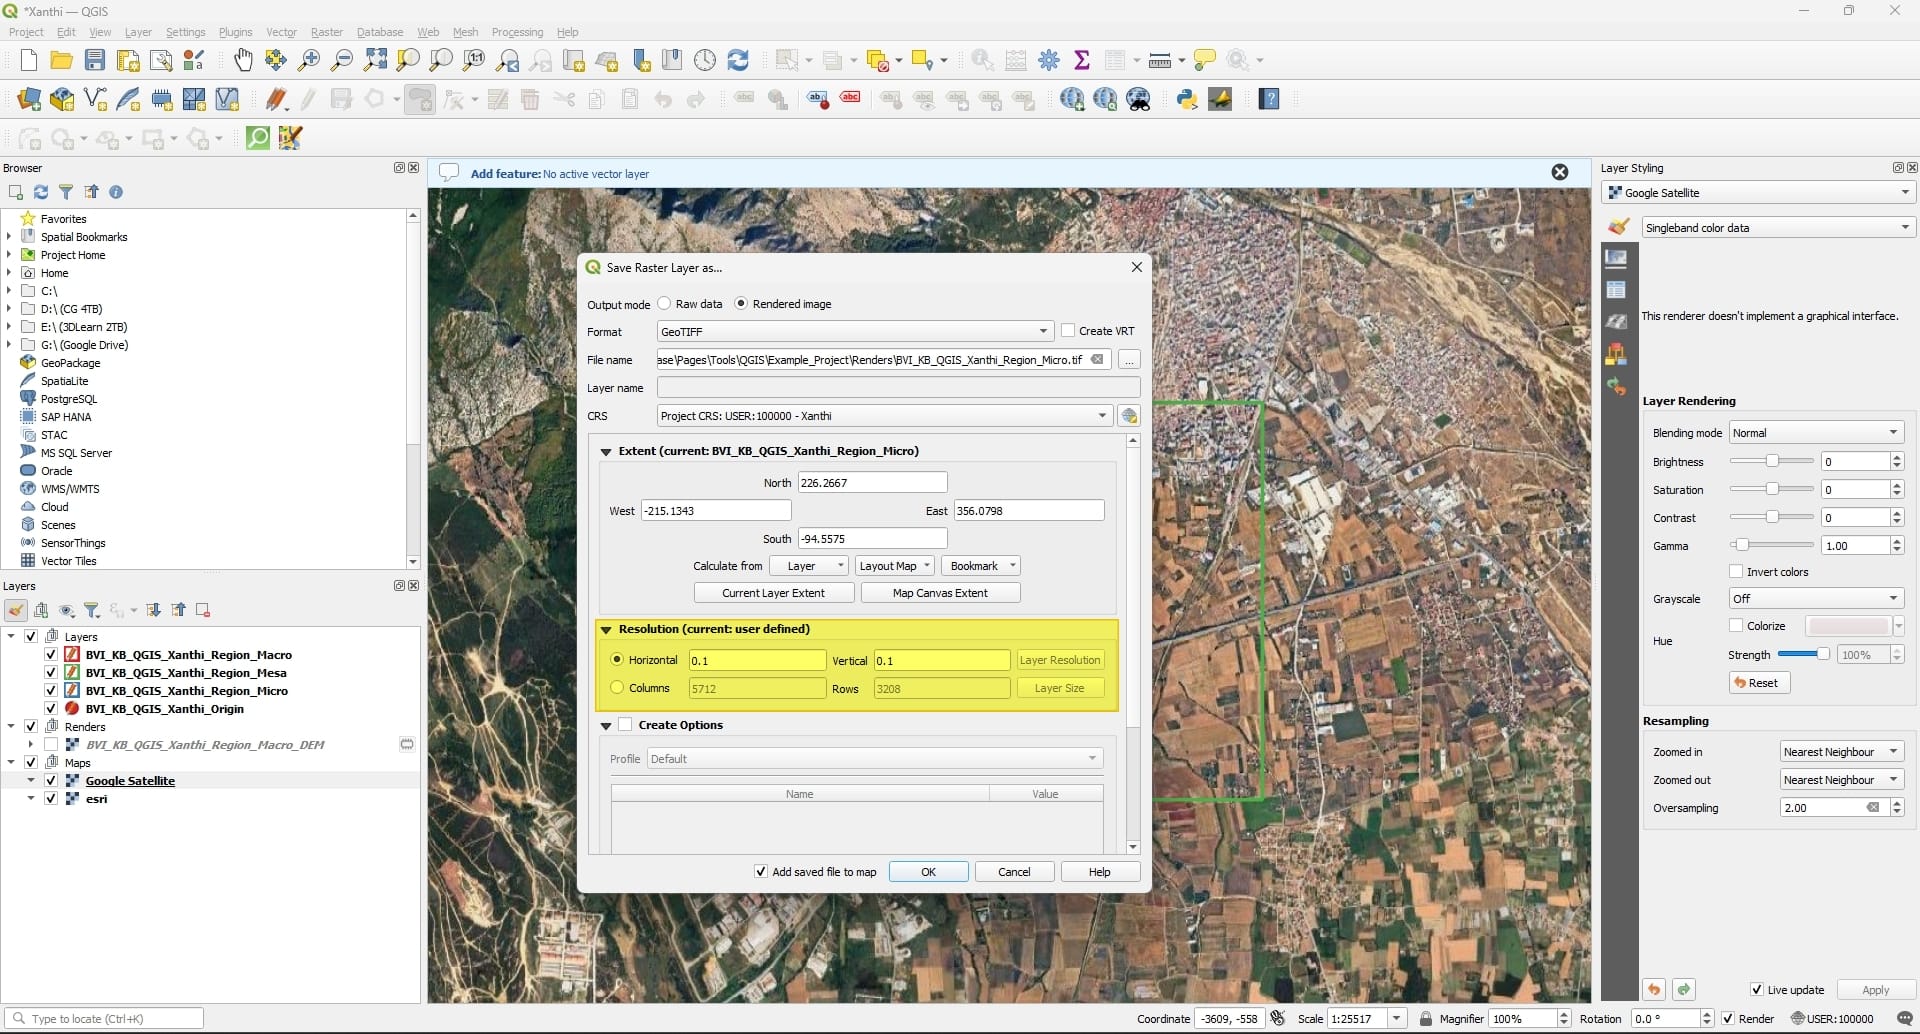
Task: Open the Temporal Controller clock icon
Action: [705, 60]
